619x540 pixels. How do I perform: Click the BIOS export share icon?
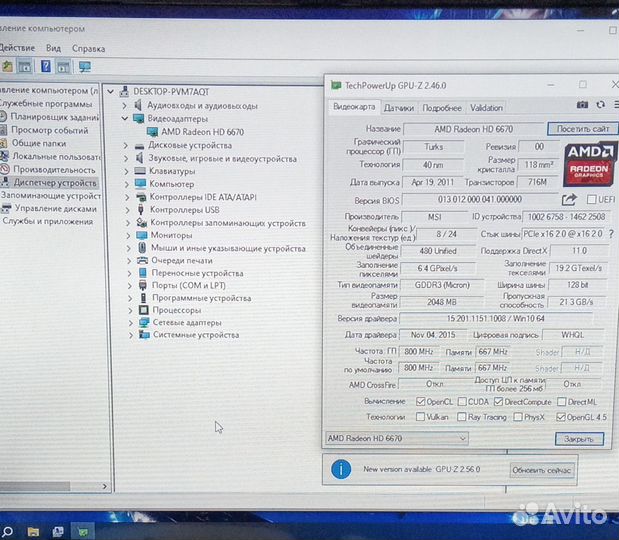569,199
